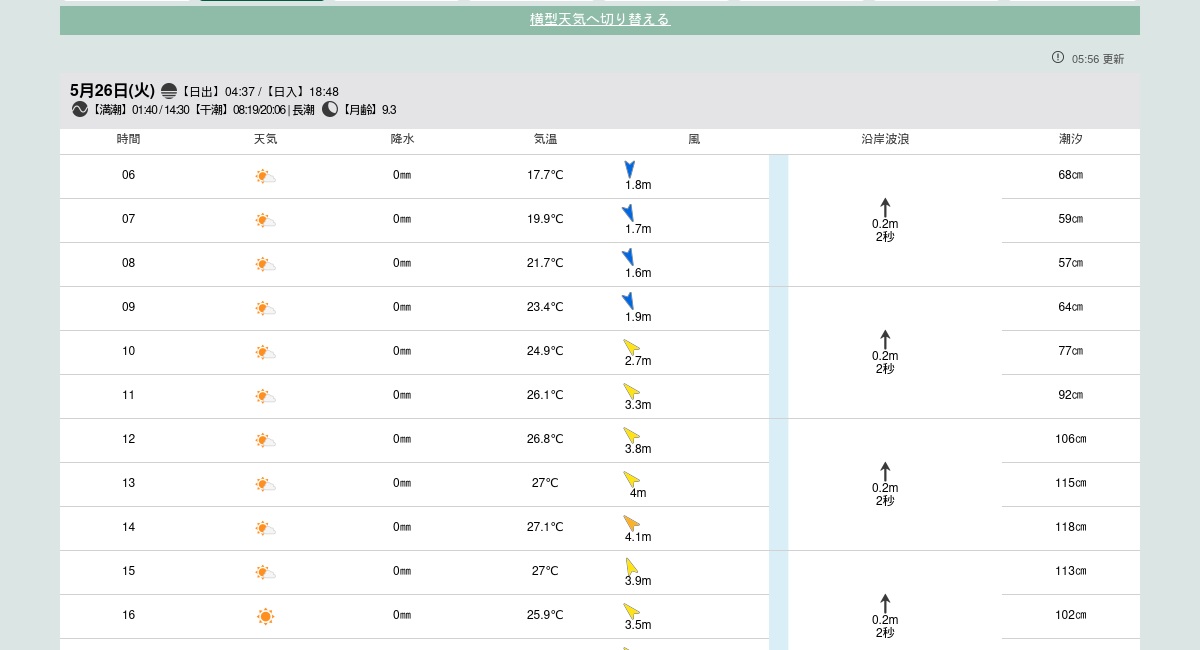Click the 113㎝ tide value
Viewport: 1200px width, 650px height.
pyautogui.click(x=1071, y=571)
